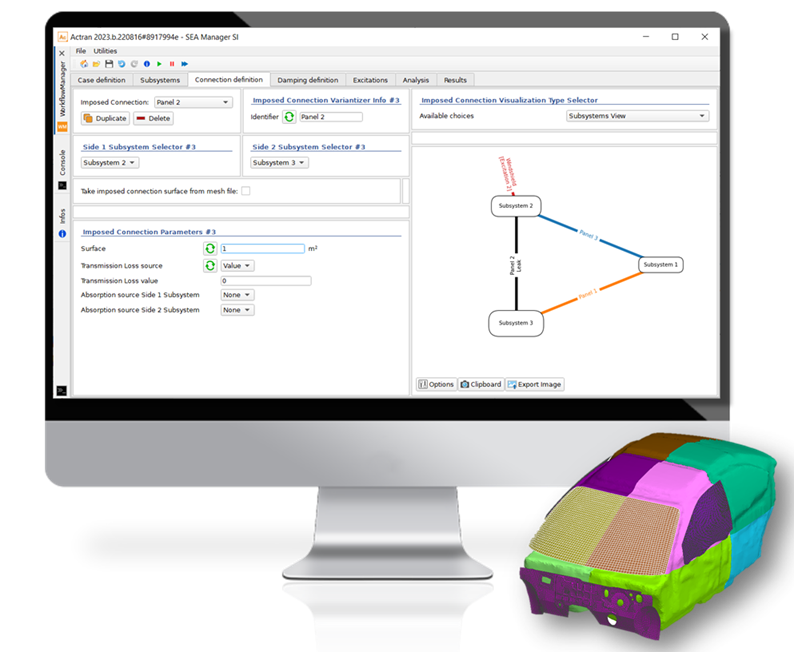This screenshot has width=794, height=652.
Task: Click the blue Panel 3 connection line
Action: click(x=590, y=236)
